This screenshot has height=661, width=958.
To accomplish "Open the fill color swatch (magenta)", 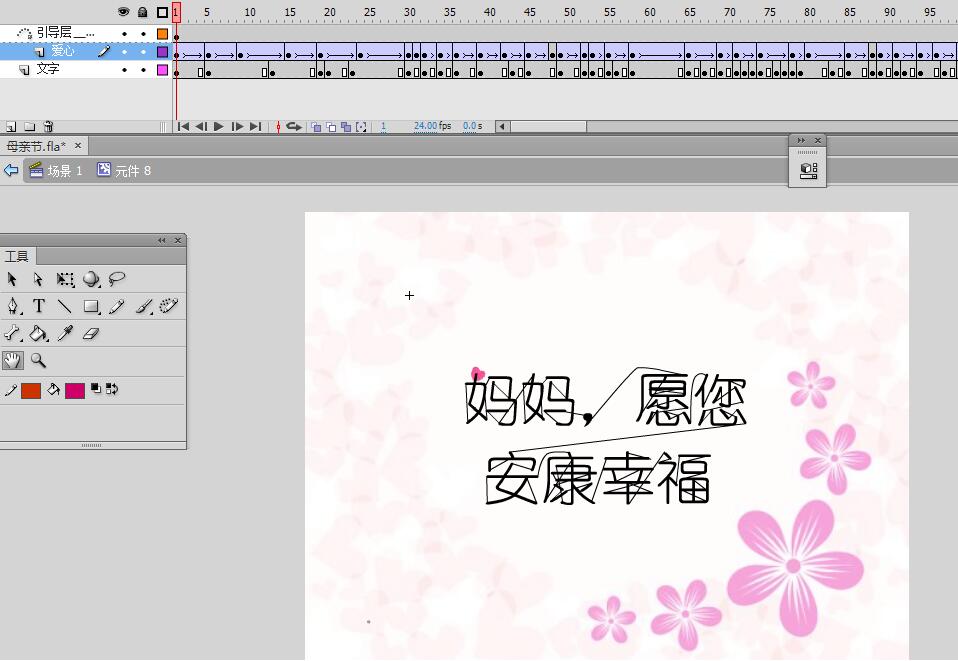I will pyautogui.click(x=75, y=390).
